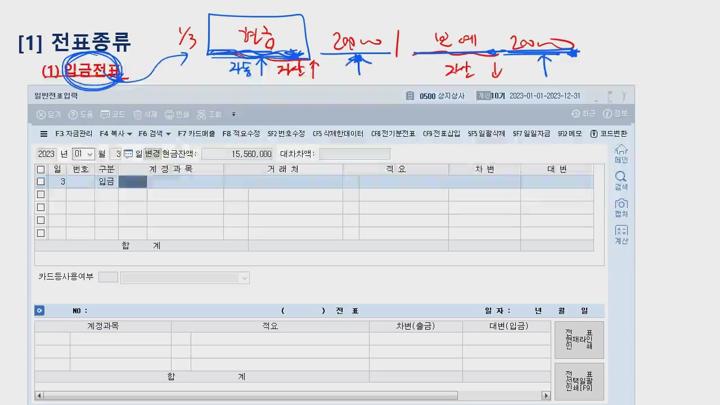The image size is (720, 405).
Task: Click the 대차차액 field
Action: click(354, 154)
